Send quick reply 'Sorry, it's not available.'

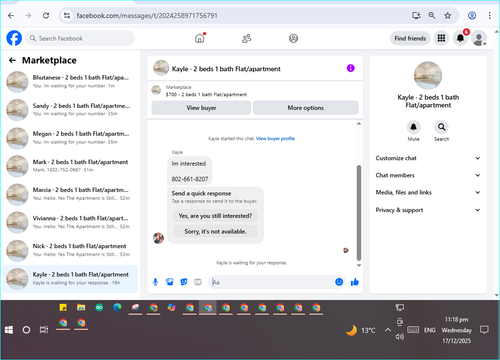(215, 231)
